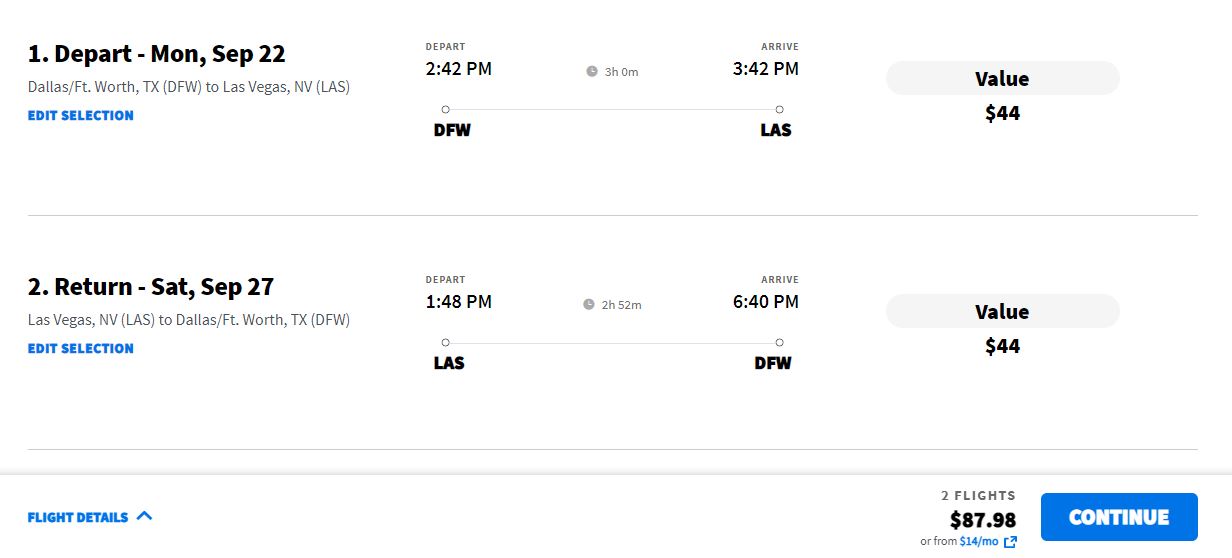This screenshot has height=558, width=1232.
Task: Click the LAS origin dot on return route line
Action: point(445,342)
